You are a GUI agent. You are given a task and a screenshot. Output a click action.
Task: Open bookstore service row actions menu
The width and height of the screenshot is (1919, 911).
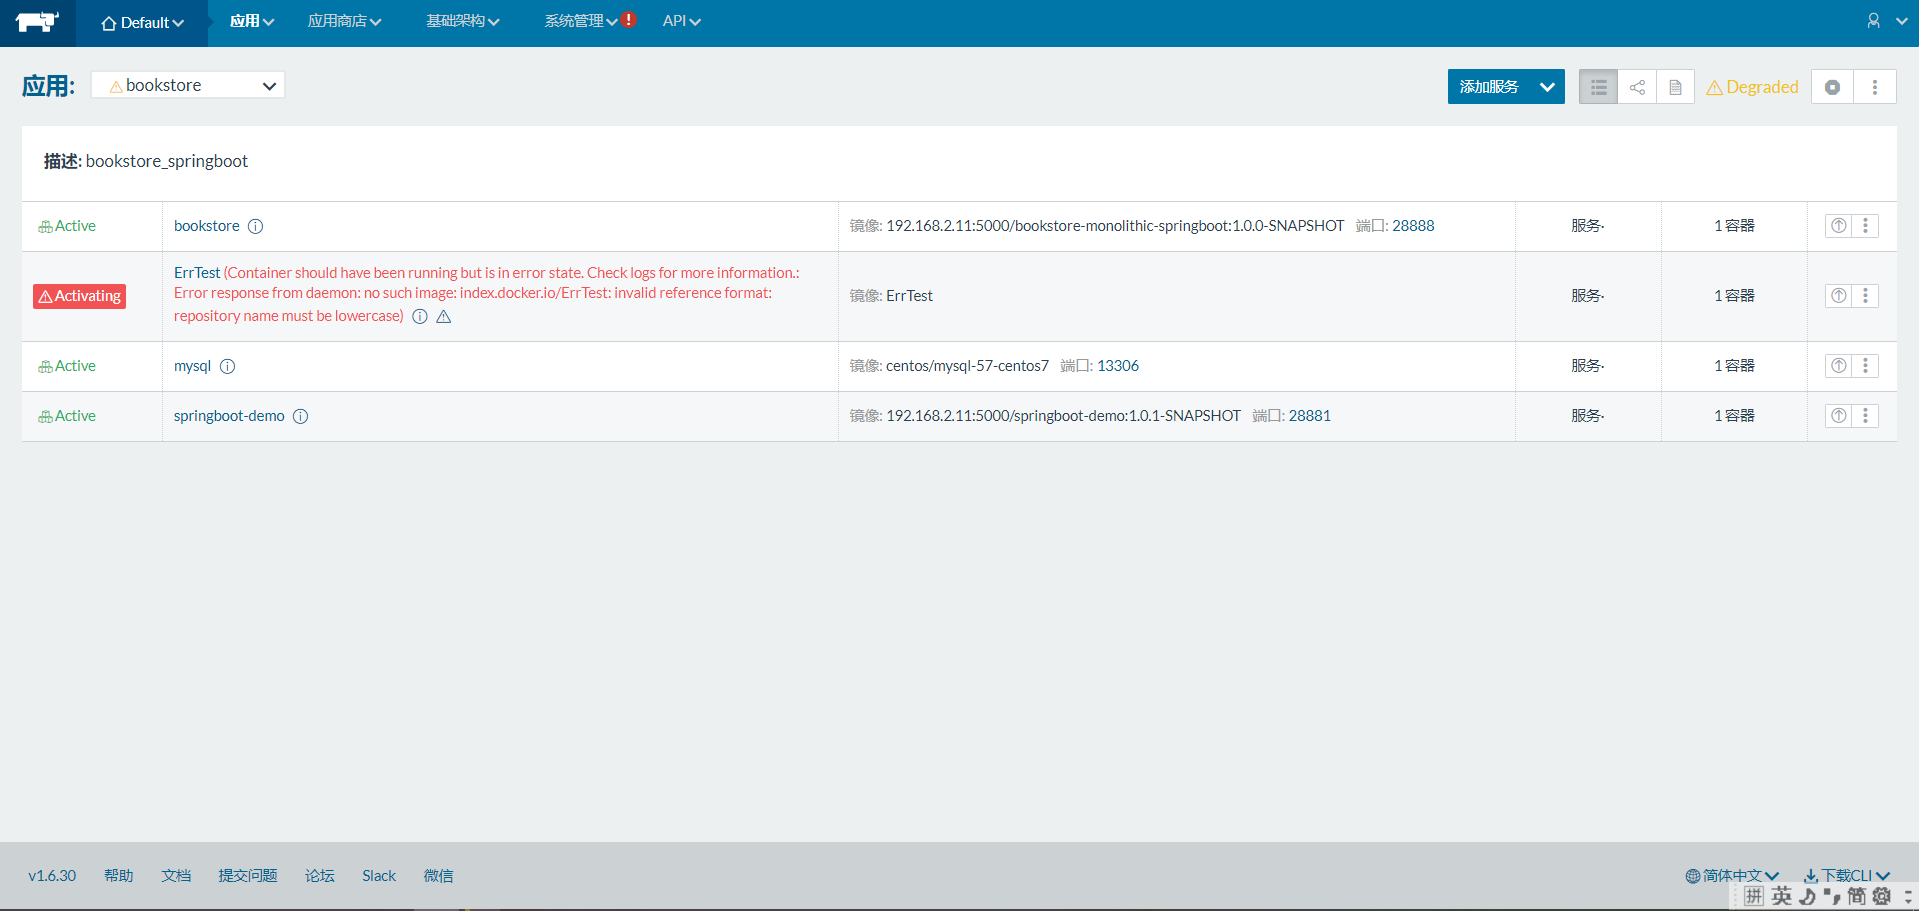coord(1865,226)
